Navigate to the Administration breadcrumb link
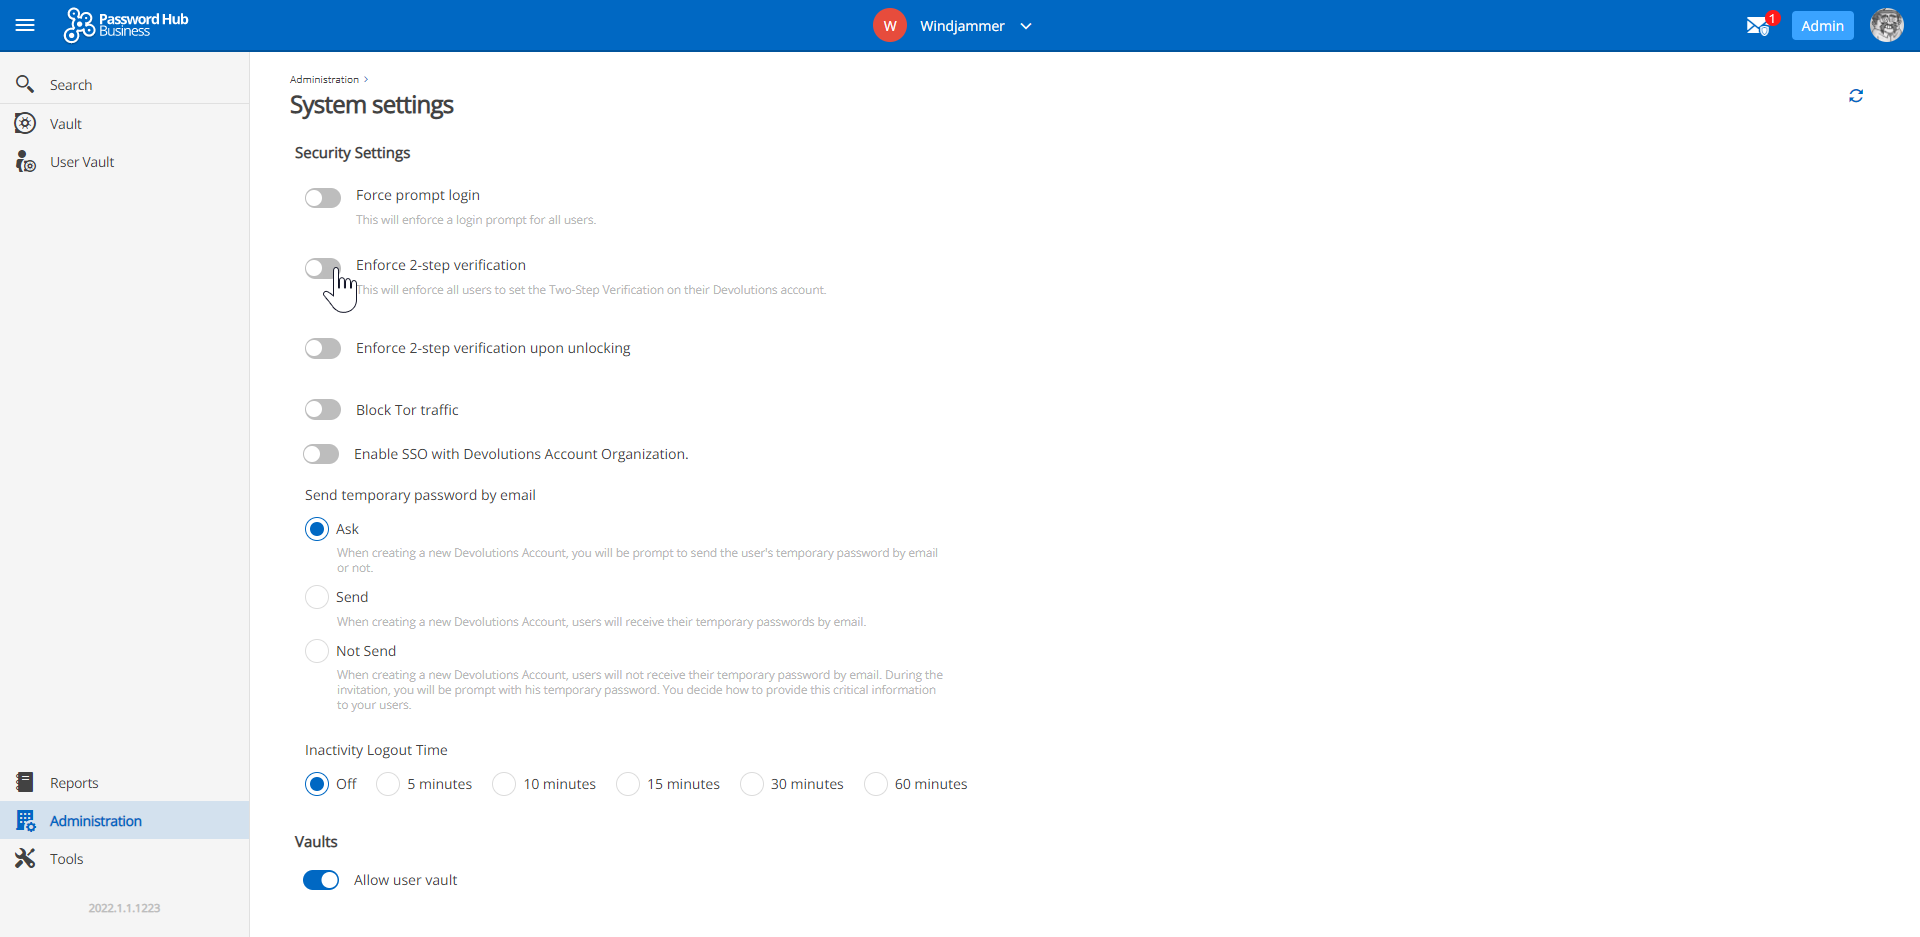 click(x=324, y=79)
